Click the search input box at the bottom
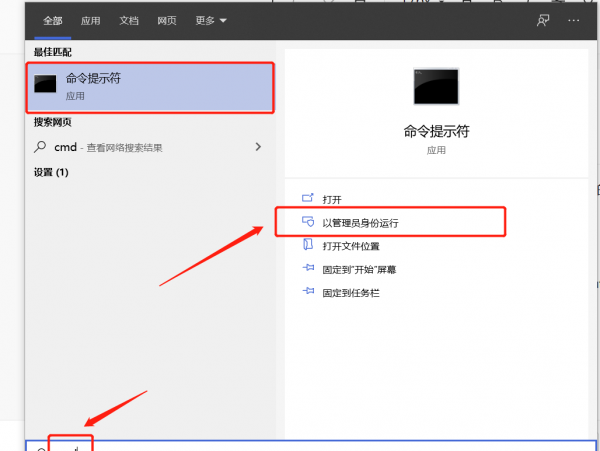600x451 pixels. [x=311, y=446]
